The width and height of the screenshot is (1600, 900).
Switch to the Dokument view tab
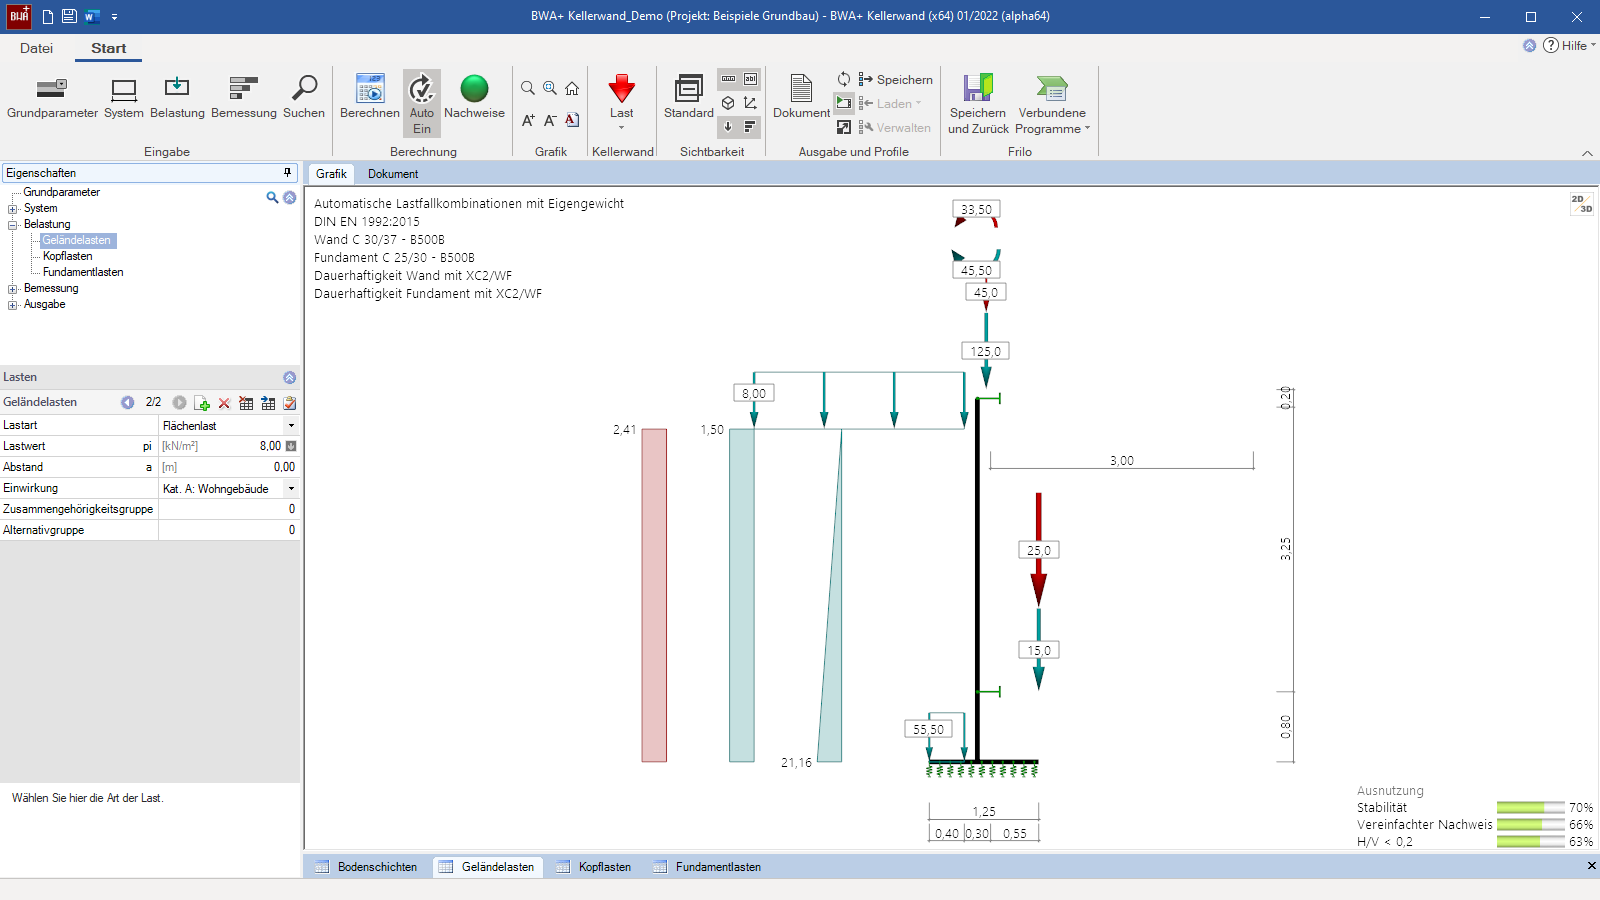393,174
